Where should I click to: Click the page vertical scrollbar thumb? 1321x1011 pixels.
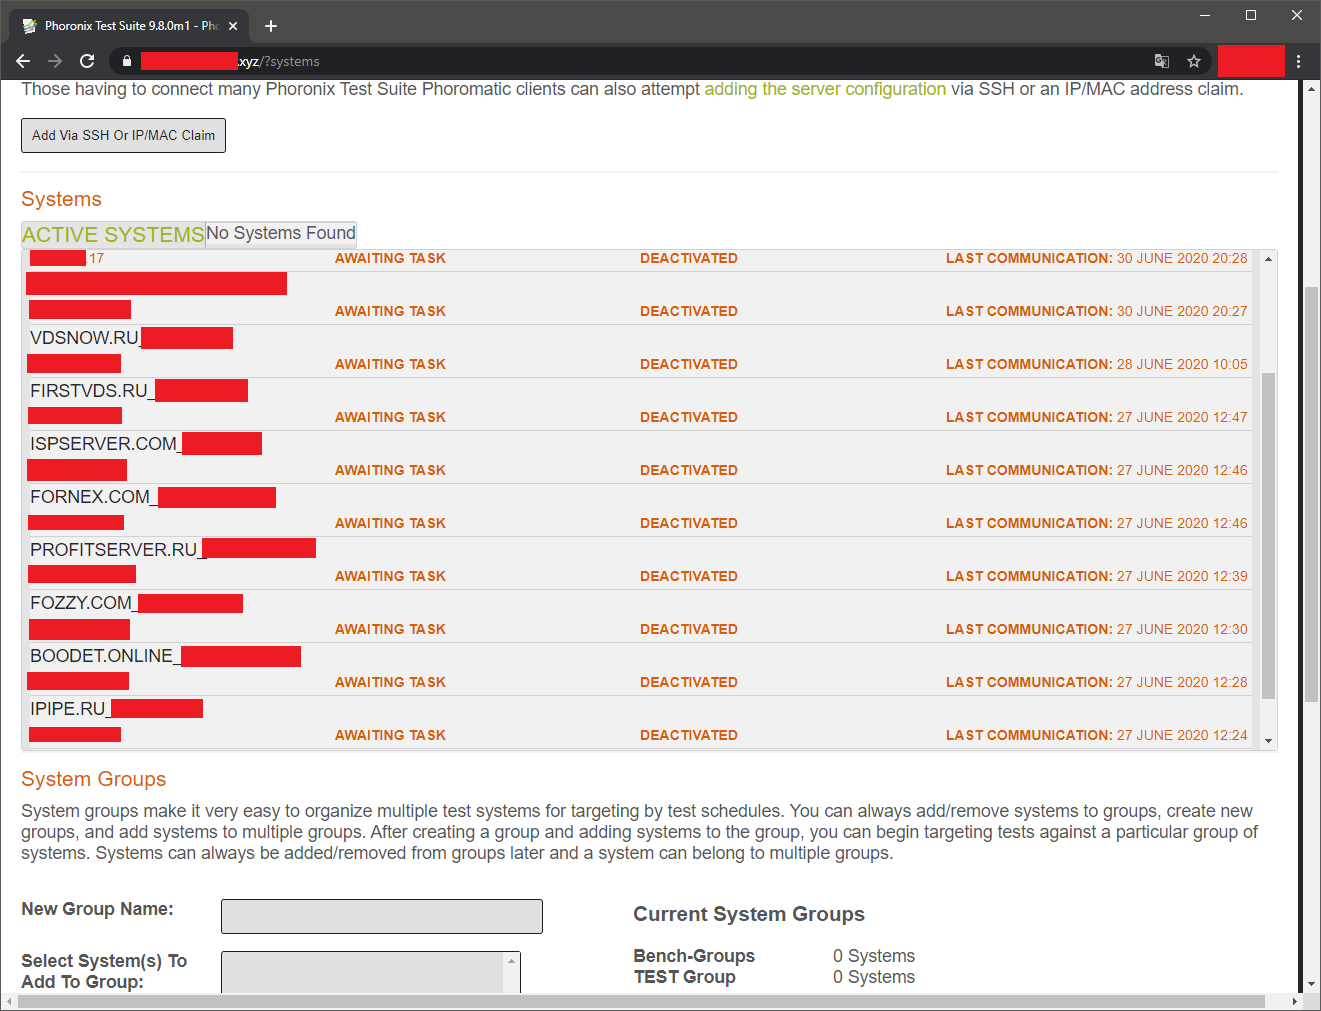(1311, 493)
